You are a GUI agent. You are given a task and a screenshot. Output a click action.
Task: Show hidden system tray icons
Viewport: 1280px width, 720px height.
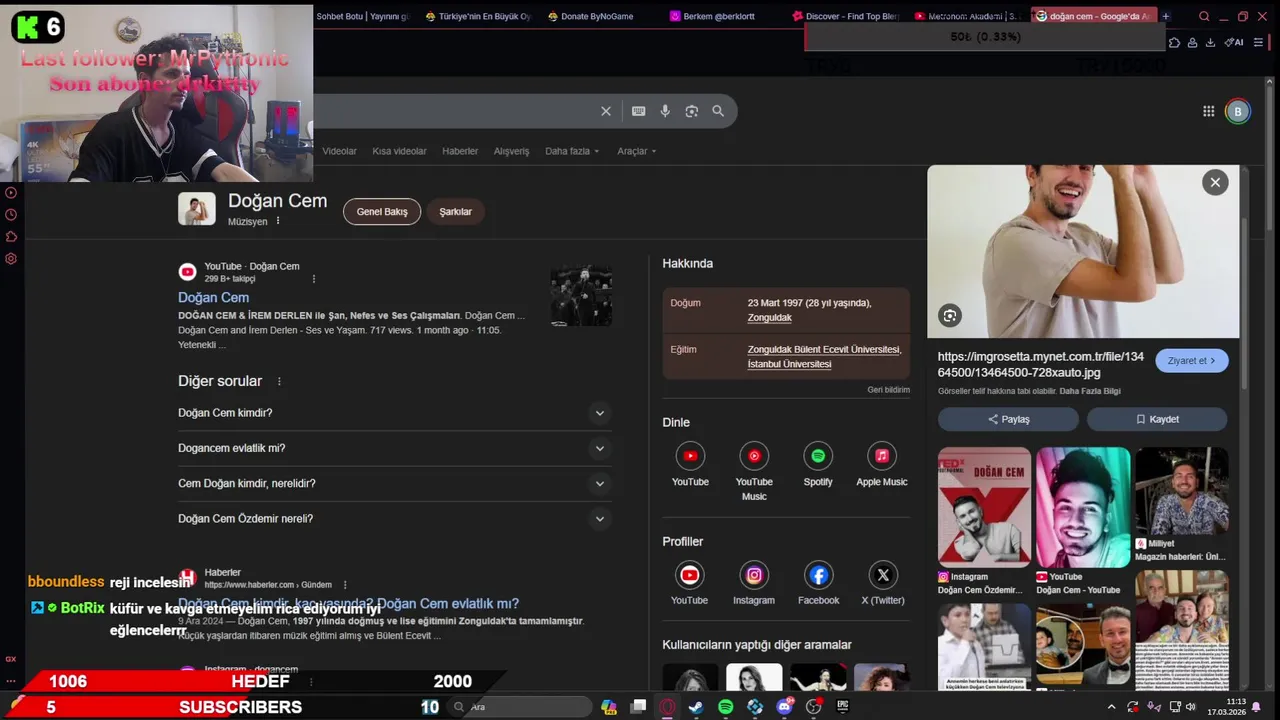click(x=1110, y=707)
